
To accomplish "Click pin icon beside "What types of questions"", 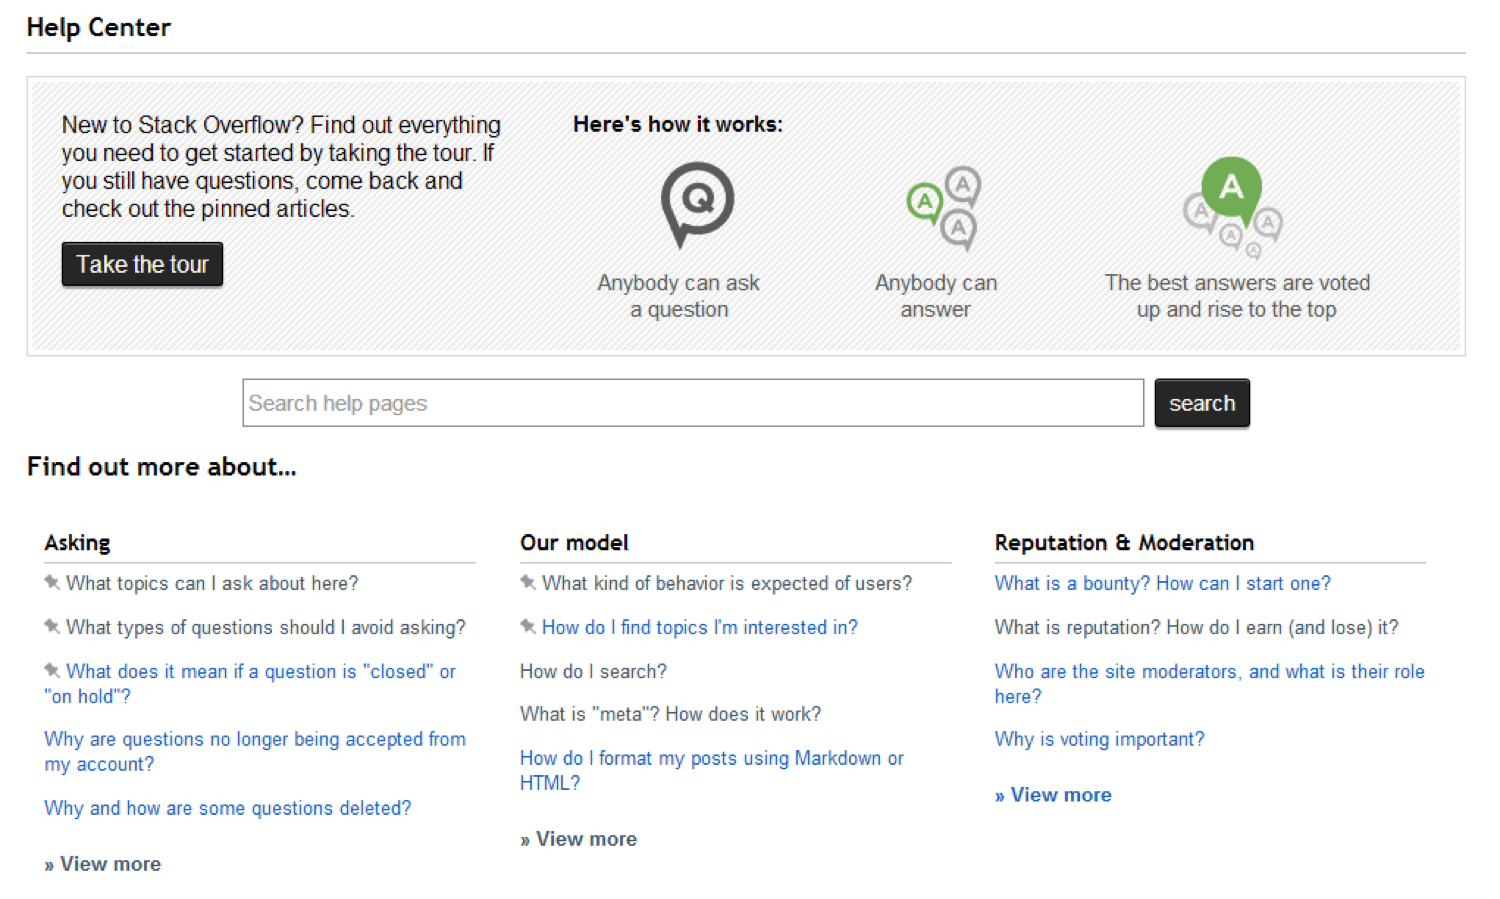I will coord(52,626).
